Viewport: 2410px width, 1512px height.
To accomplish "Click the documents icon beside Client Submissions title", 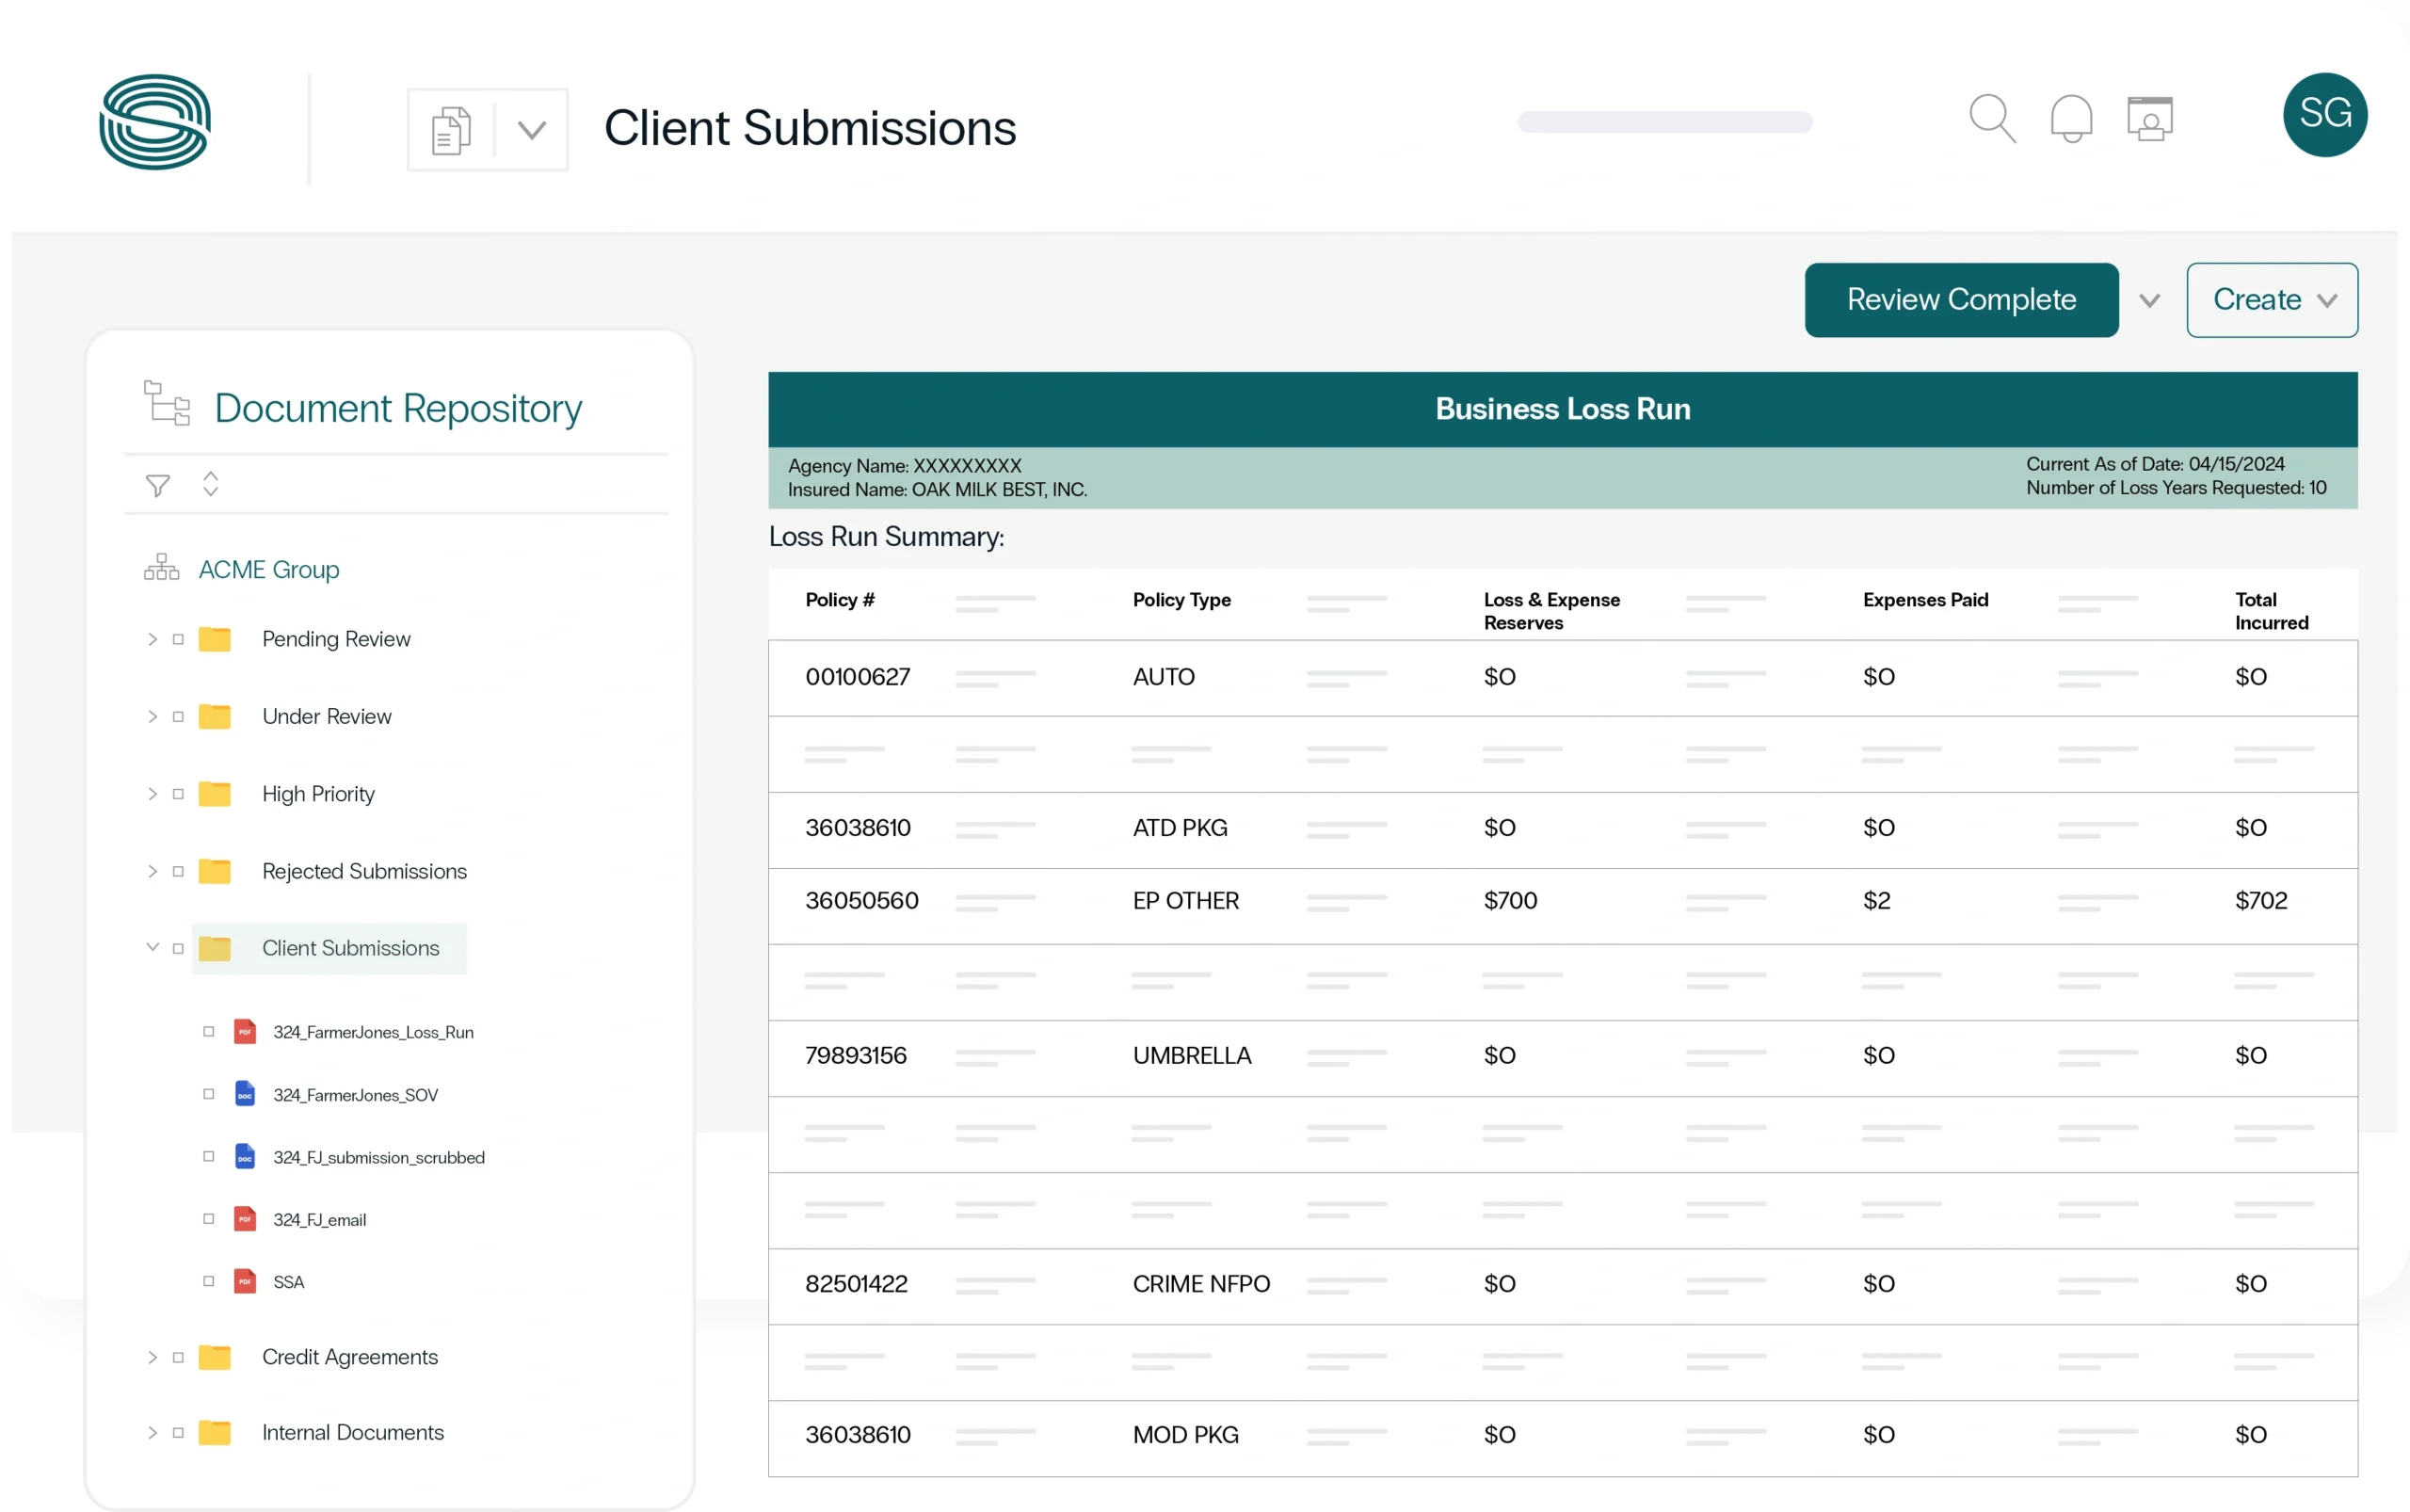I will tap(451, 131).
